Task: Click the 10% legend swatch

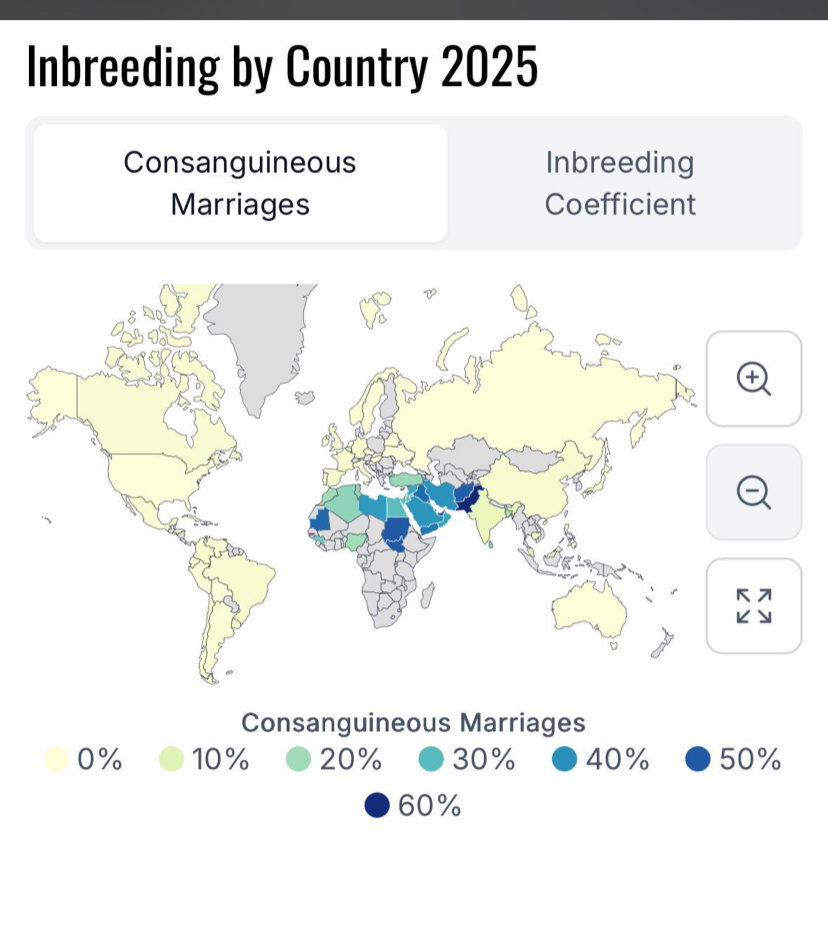Action: 171,759
